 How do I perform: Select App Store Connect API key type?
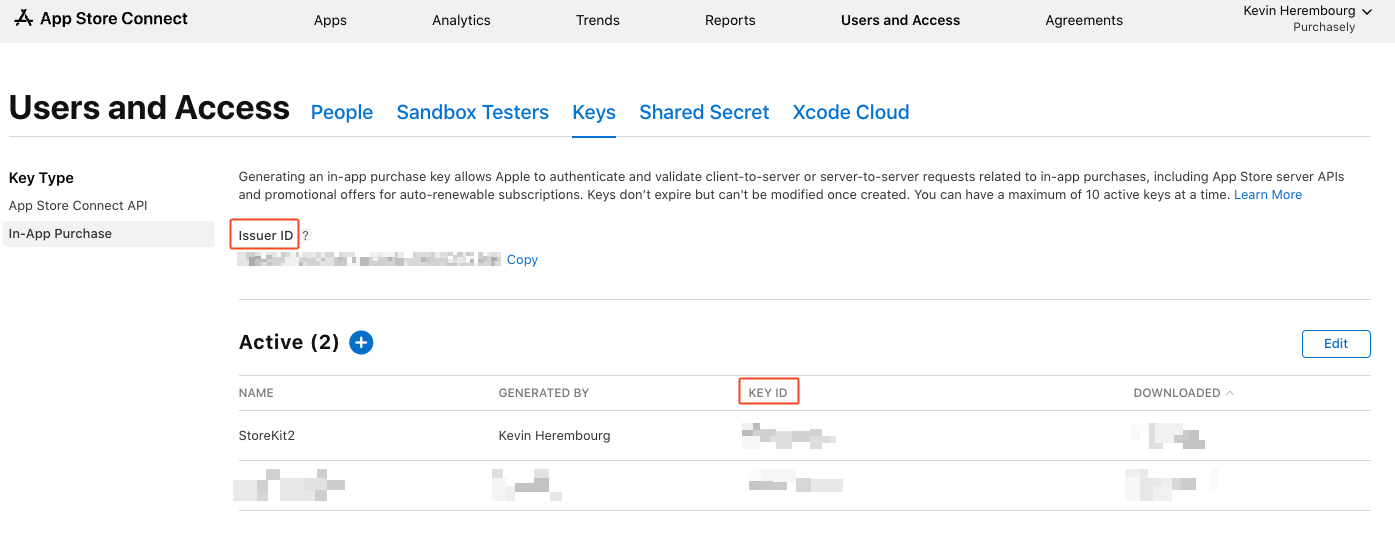coord(78,206)
